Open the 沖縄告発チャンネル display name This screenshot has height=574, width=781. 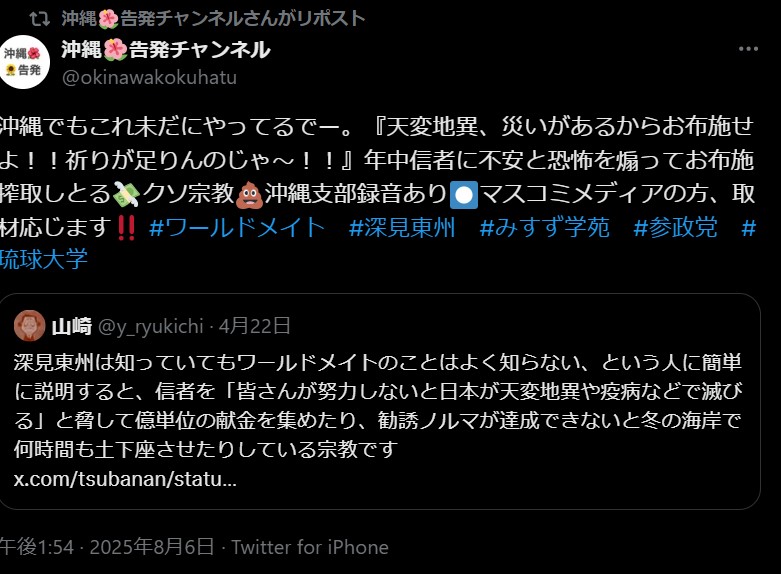(166, 49)
